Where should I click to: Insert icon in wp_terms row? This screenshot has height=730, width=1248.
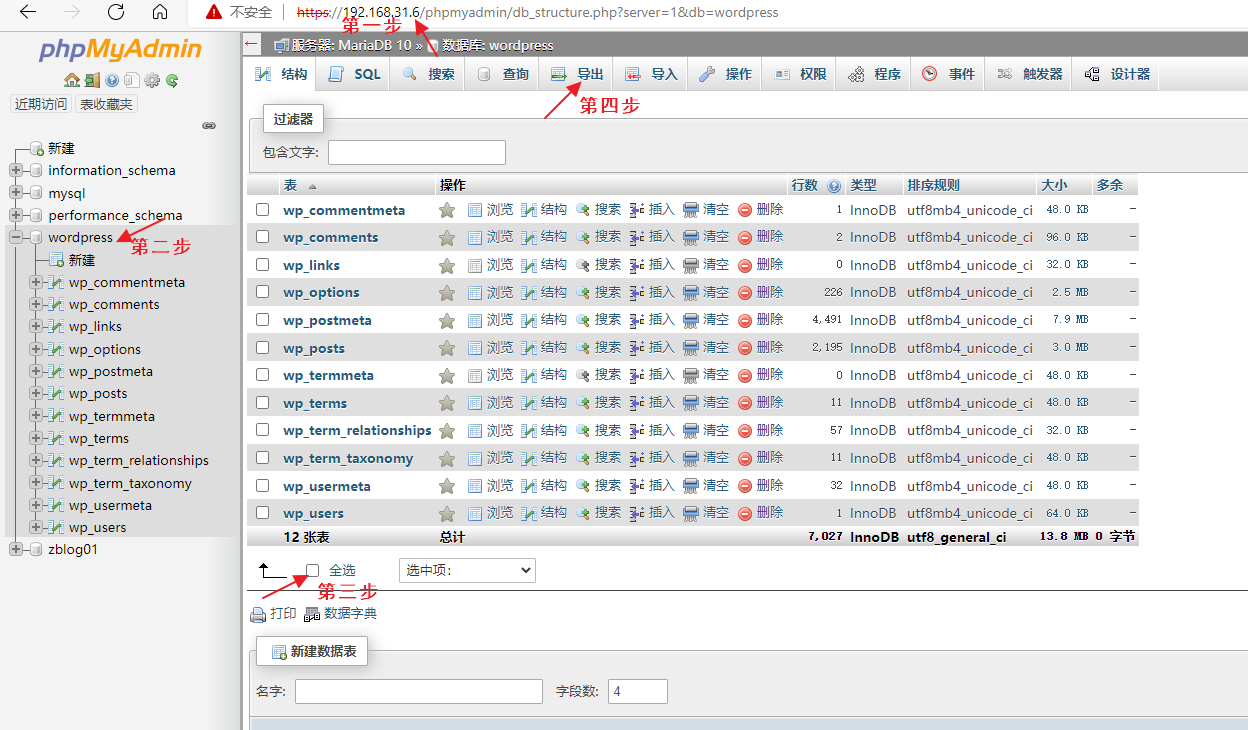[637, 403]
